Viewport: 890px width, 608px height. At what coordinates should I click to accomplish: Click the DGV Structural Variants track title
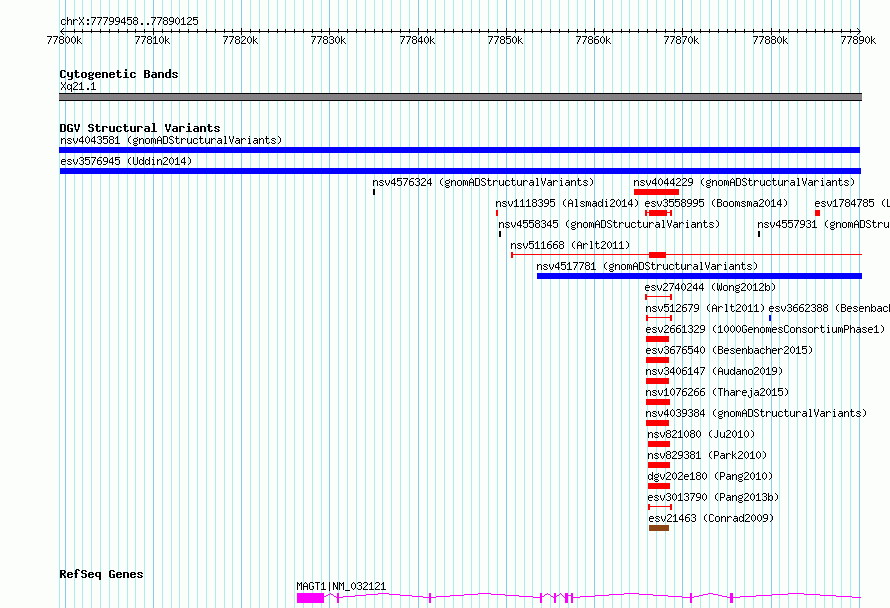point(140,128)
